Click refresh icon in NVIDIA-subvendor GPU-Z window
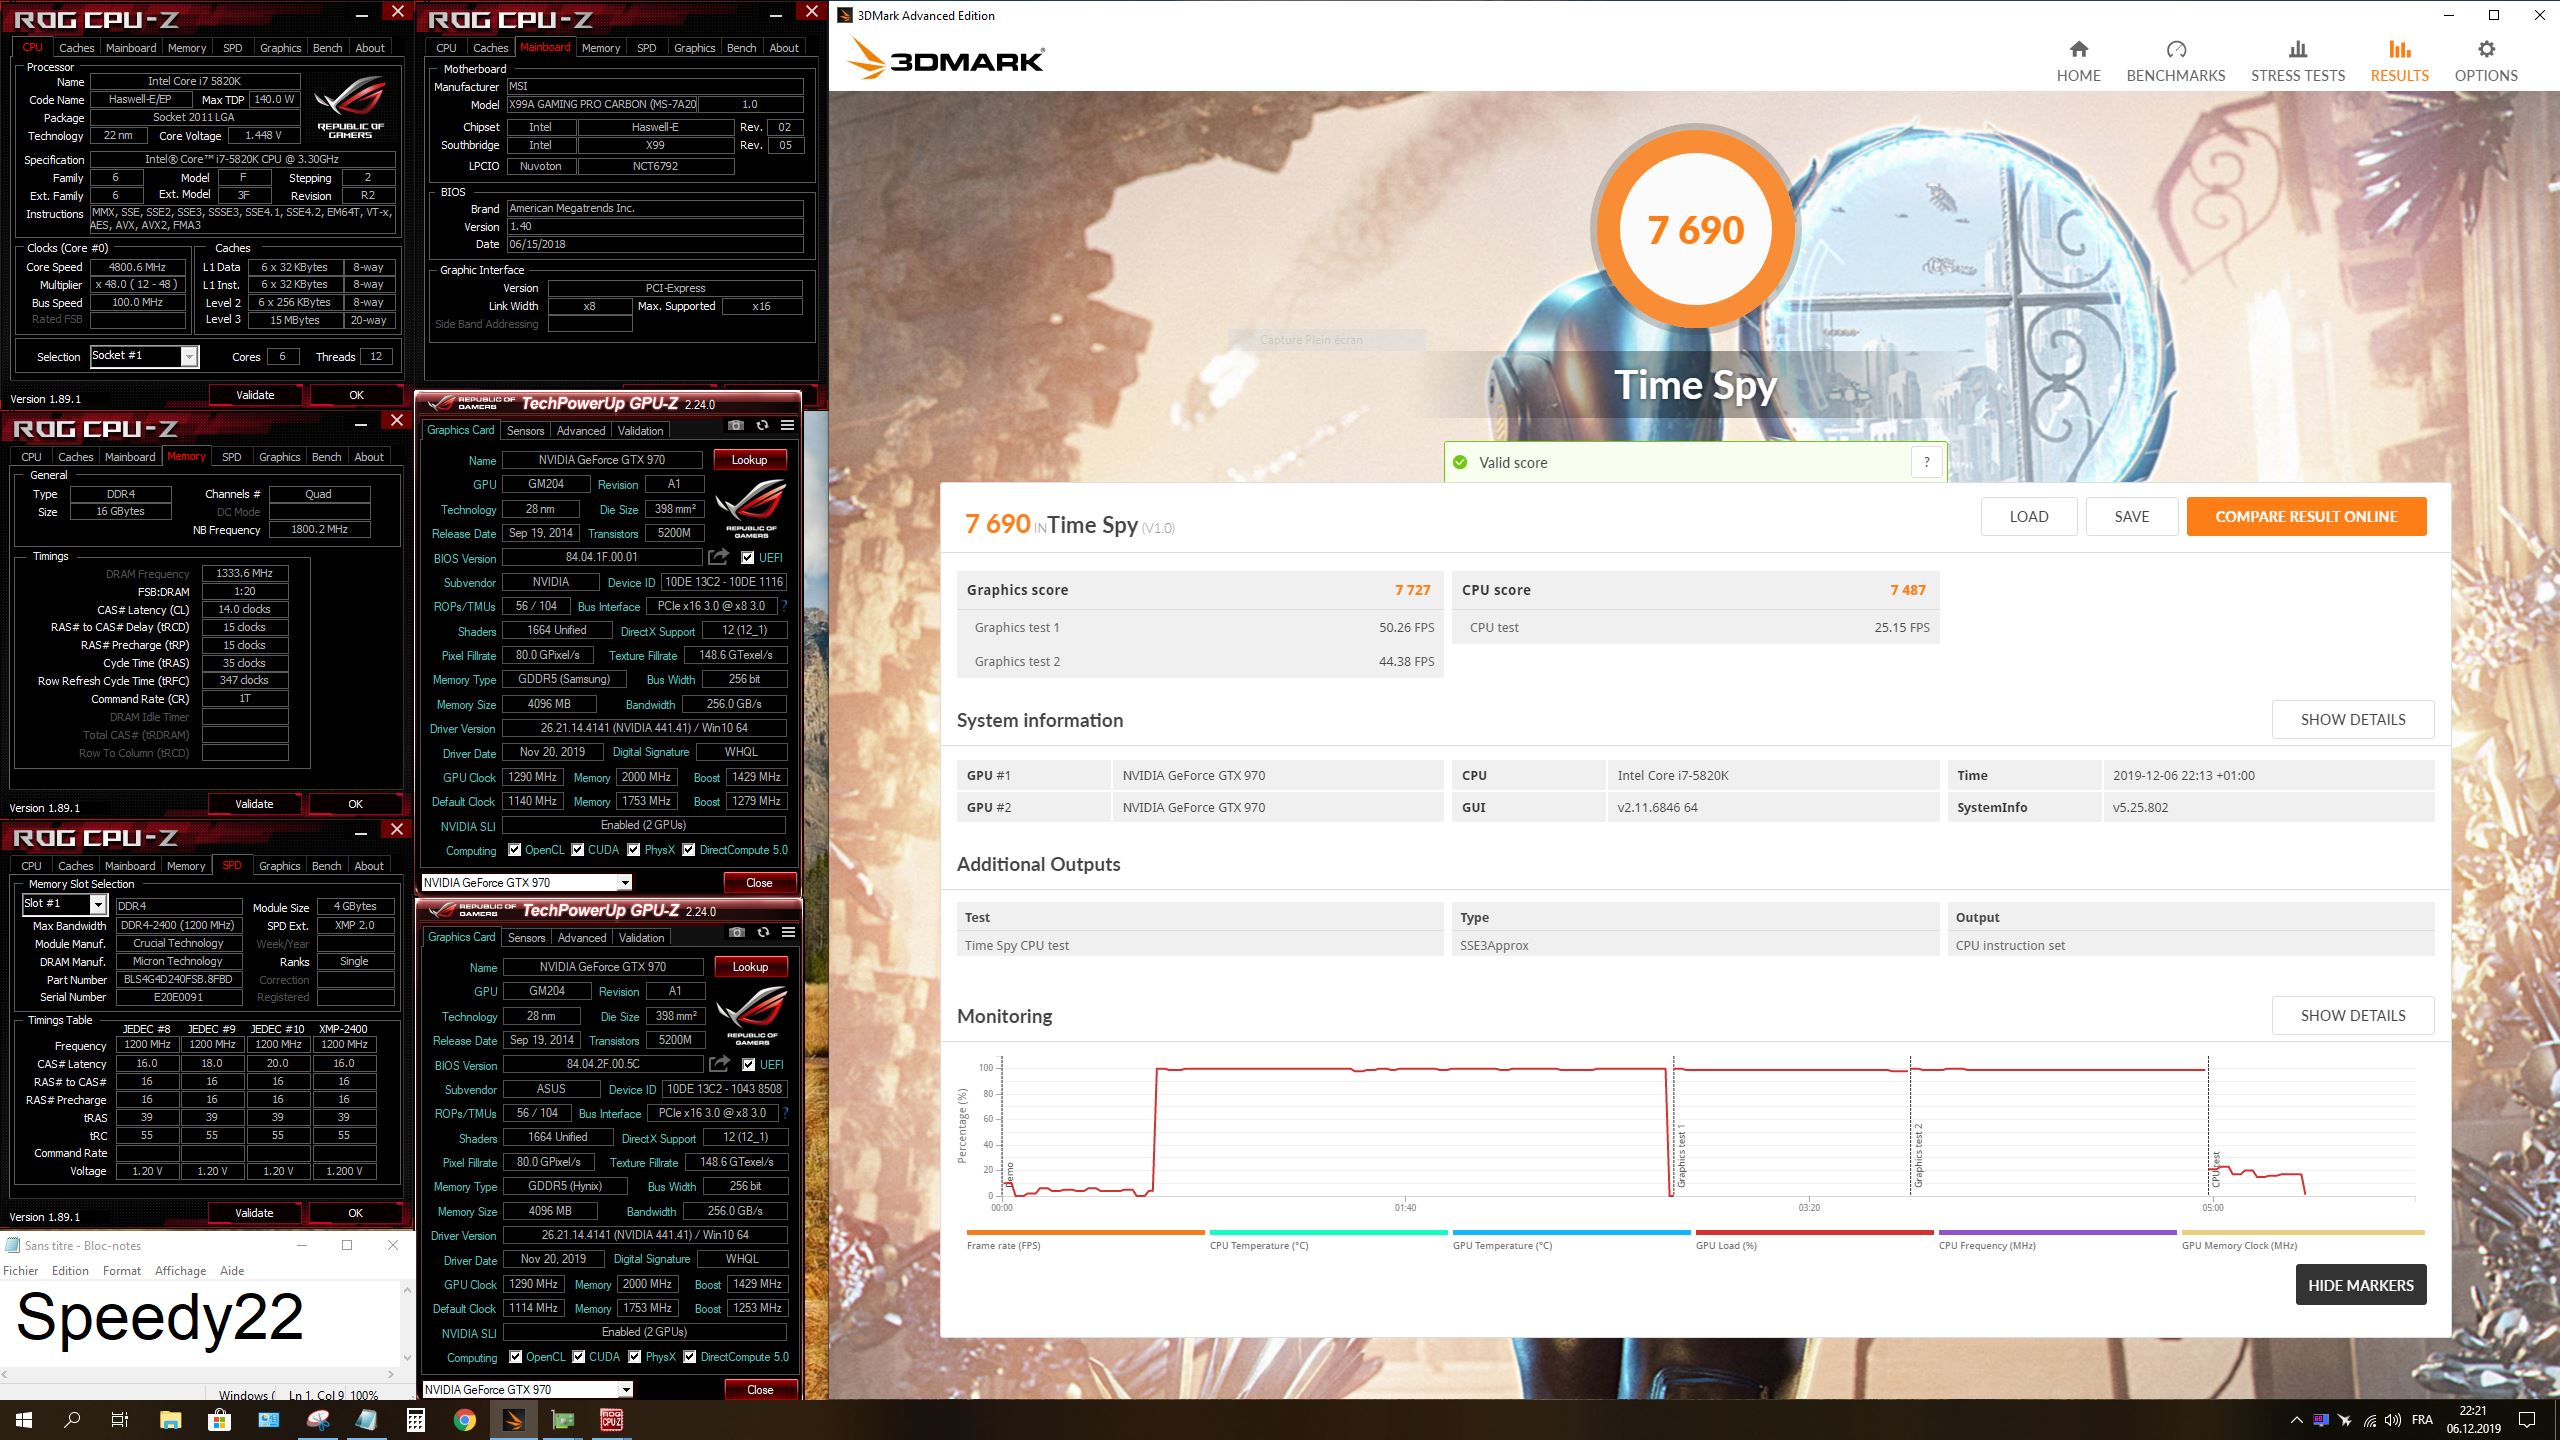The height and width of the screenshot is (1440, 2560). tap(762, 425)
